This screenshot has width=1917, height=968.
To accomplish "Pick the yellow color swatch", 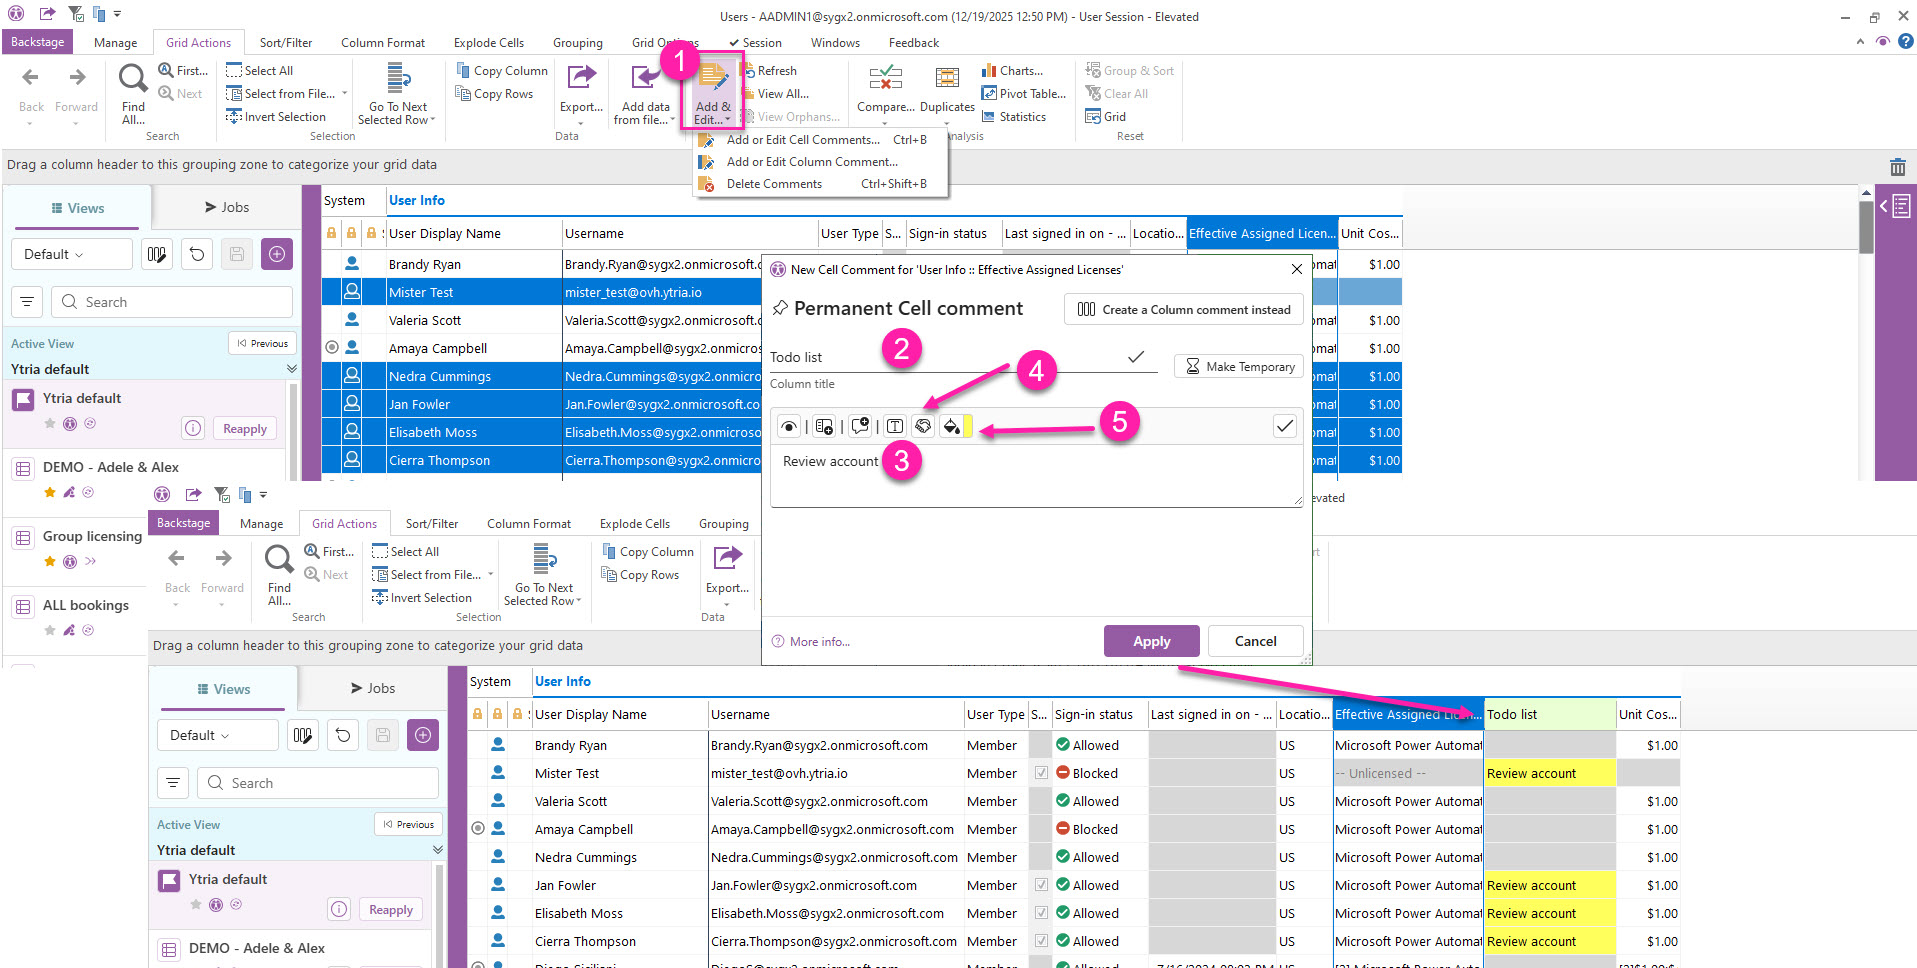I will 968,427.
